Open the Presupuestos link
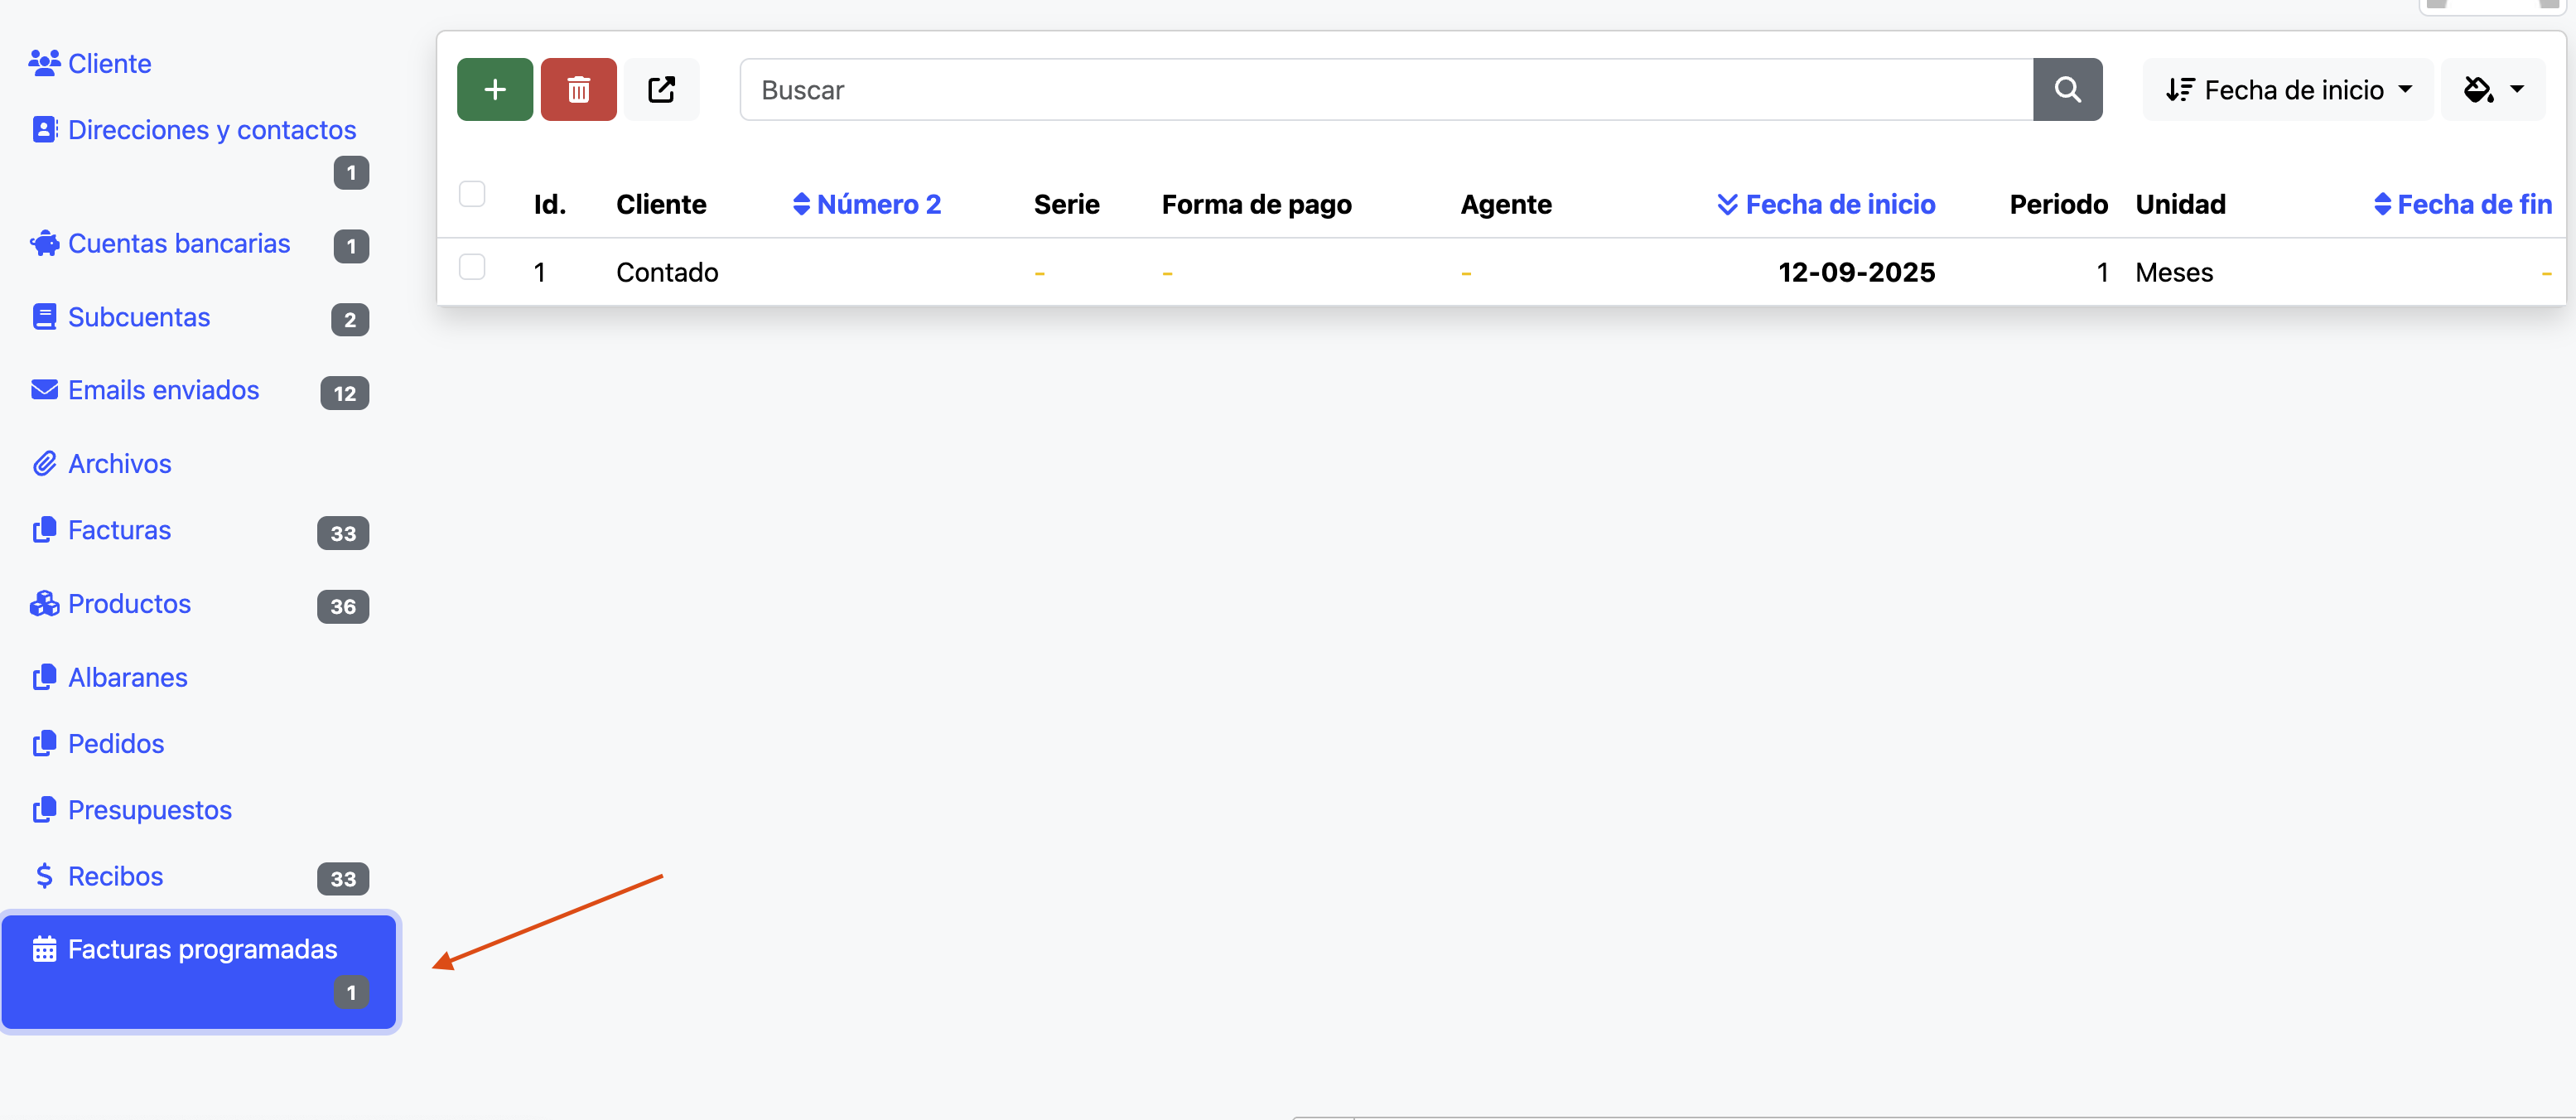This screenshot has height=1120, width=2576. click(150, 810)
